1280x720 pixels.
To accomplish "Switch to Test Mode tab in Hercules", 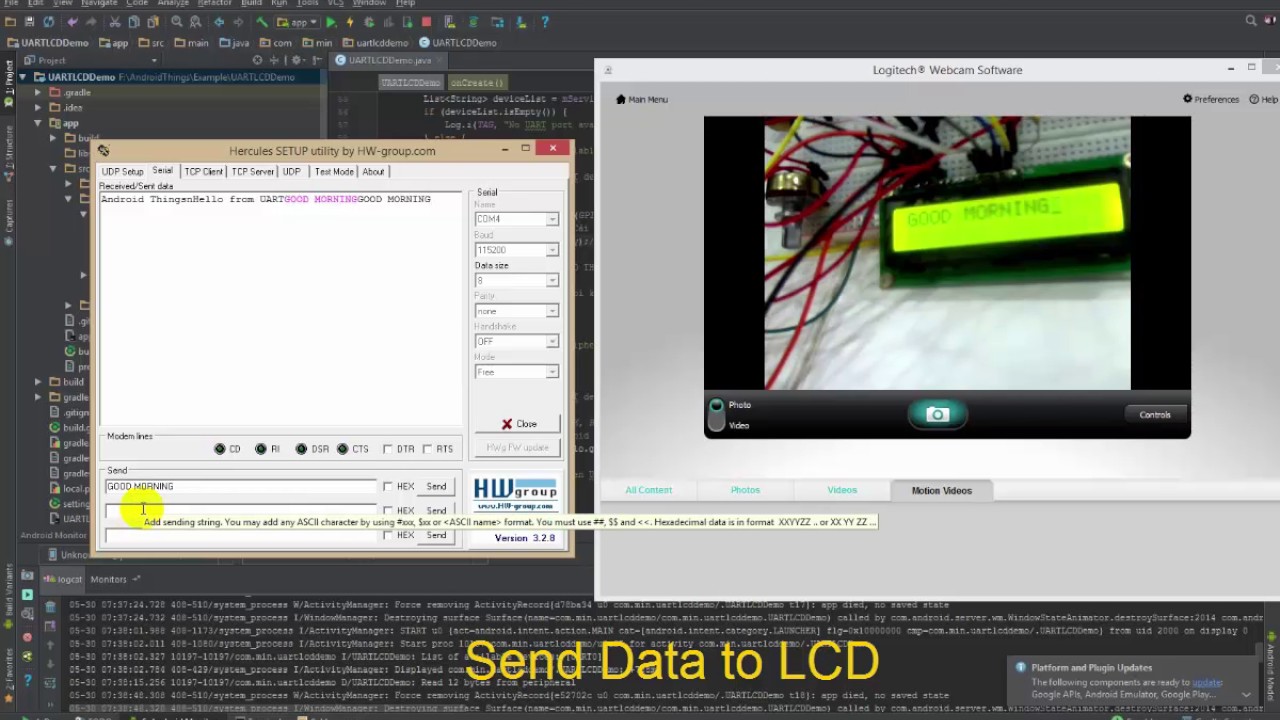I will point(334,172).
